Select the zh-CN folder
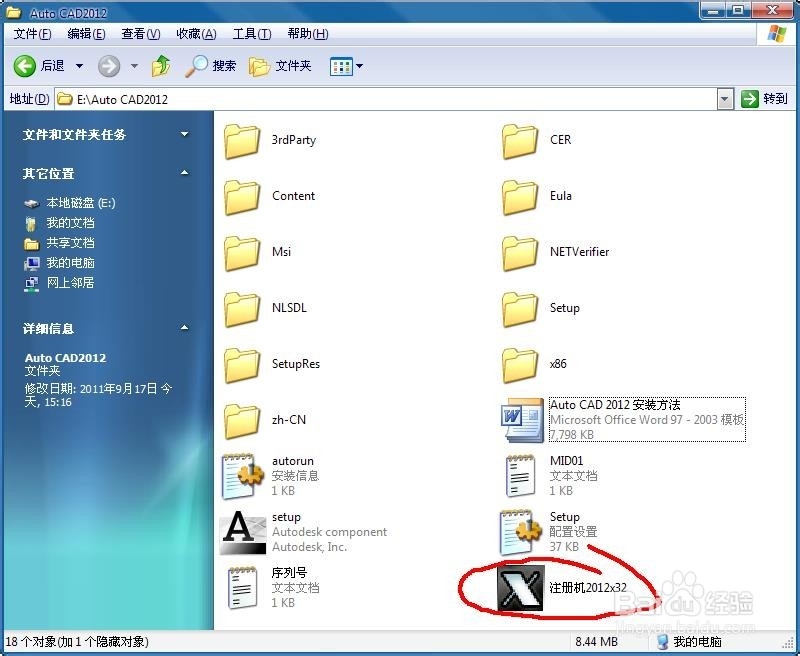Image resolution: width=800 pixels, height=656 pixels. pos(265,421)
